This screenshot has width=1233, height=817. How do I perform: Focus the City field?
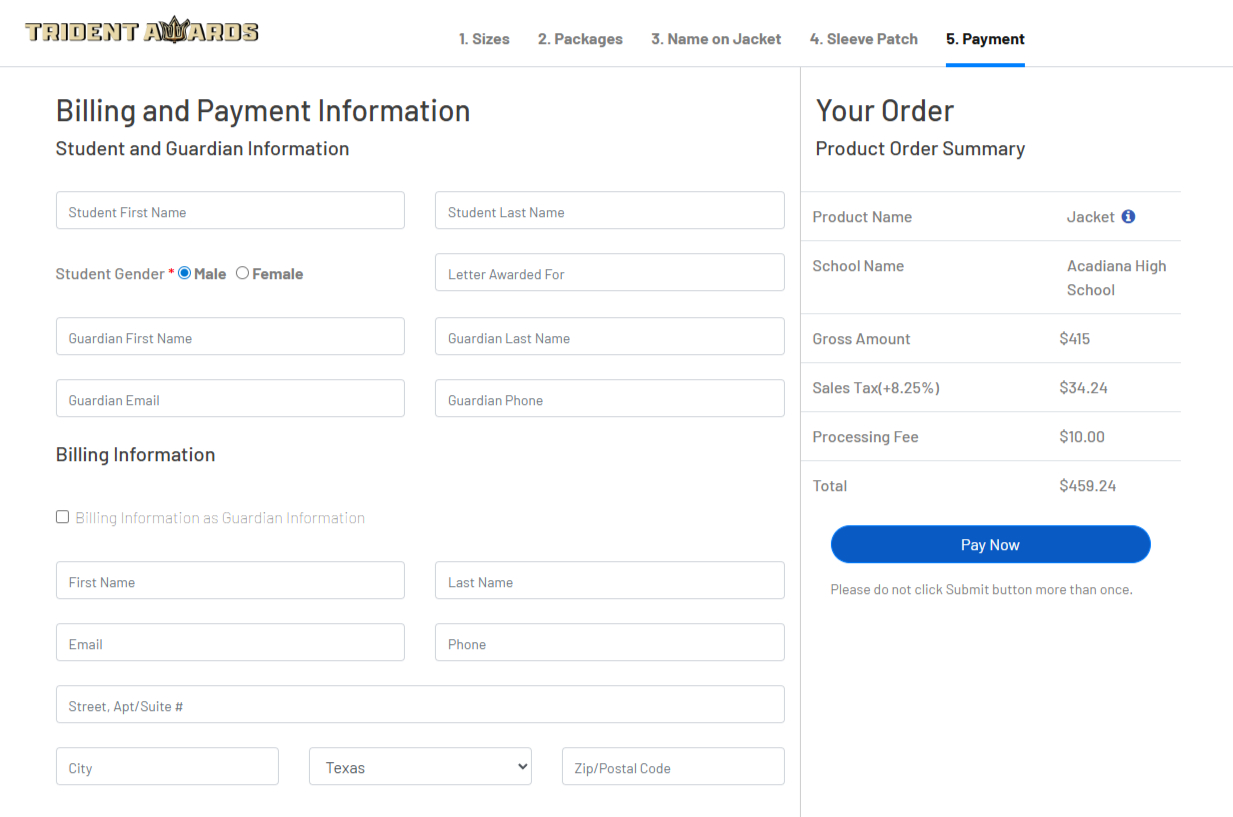click(x=167, y=767)
